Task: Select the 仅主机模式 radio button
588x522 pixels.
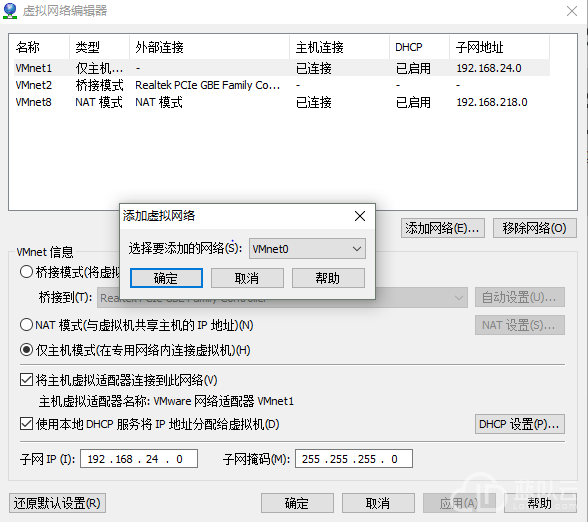Action: (x=26, y=350)
